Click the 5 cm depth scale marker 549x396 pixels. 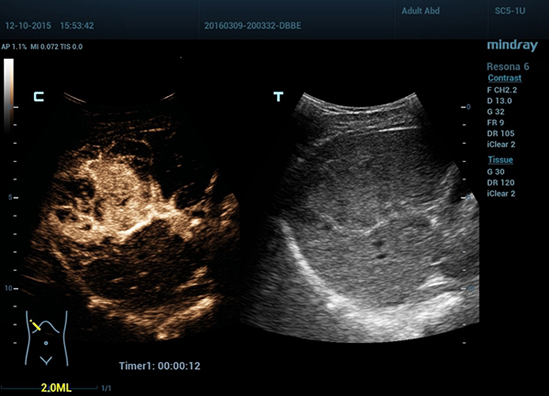pos(10,197)
